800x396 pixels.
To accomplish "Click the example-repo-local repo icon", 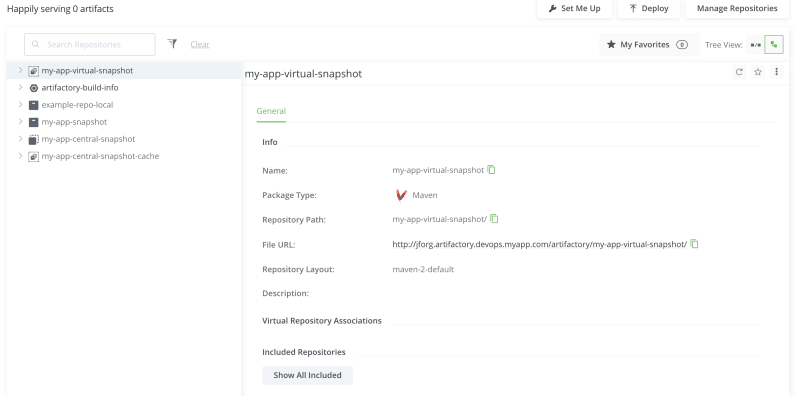I will coord(33,105).
